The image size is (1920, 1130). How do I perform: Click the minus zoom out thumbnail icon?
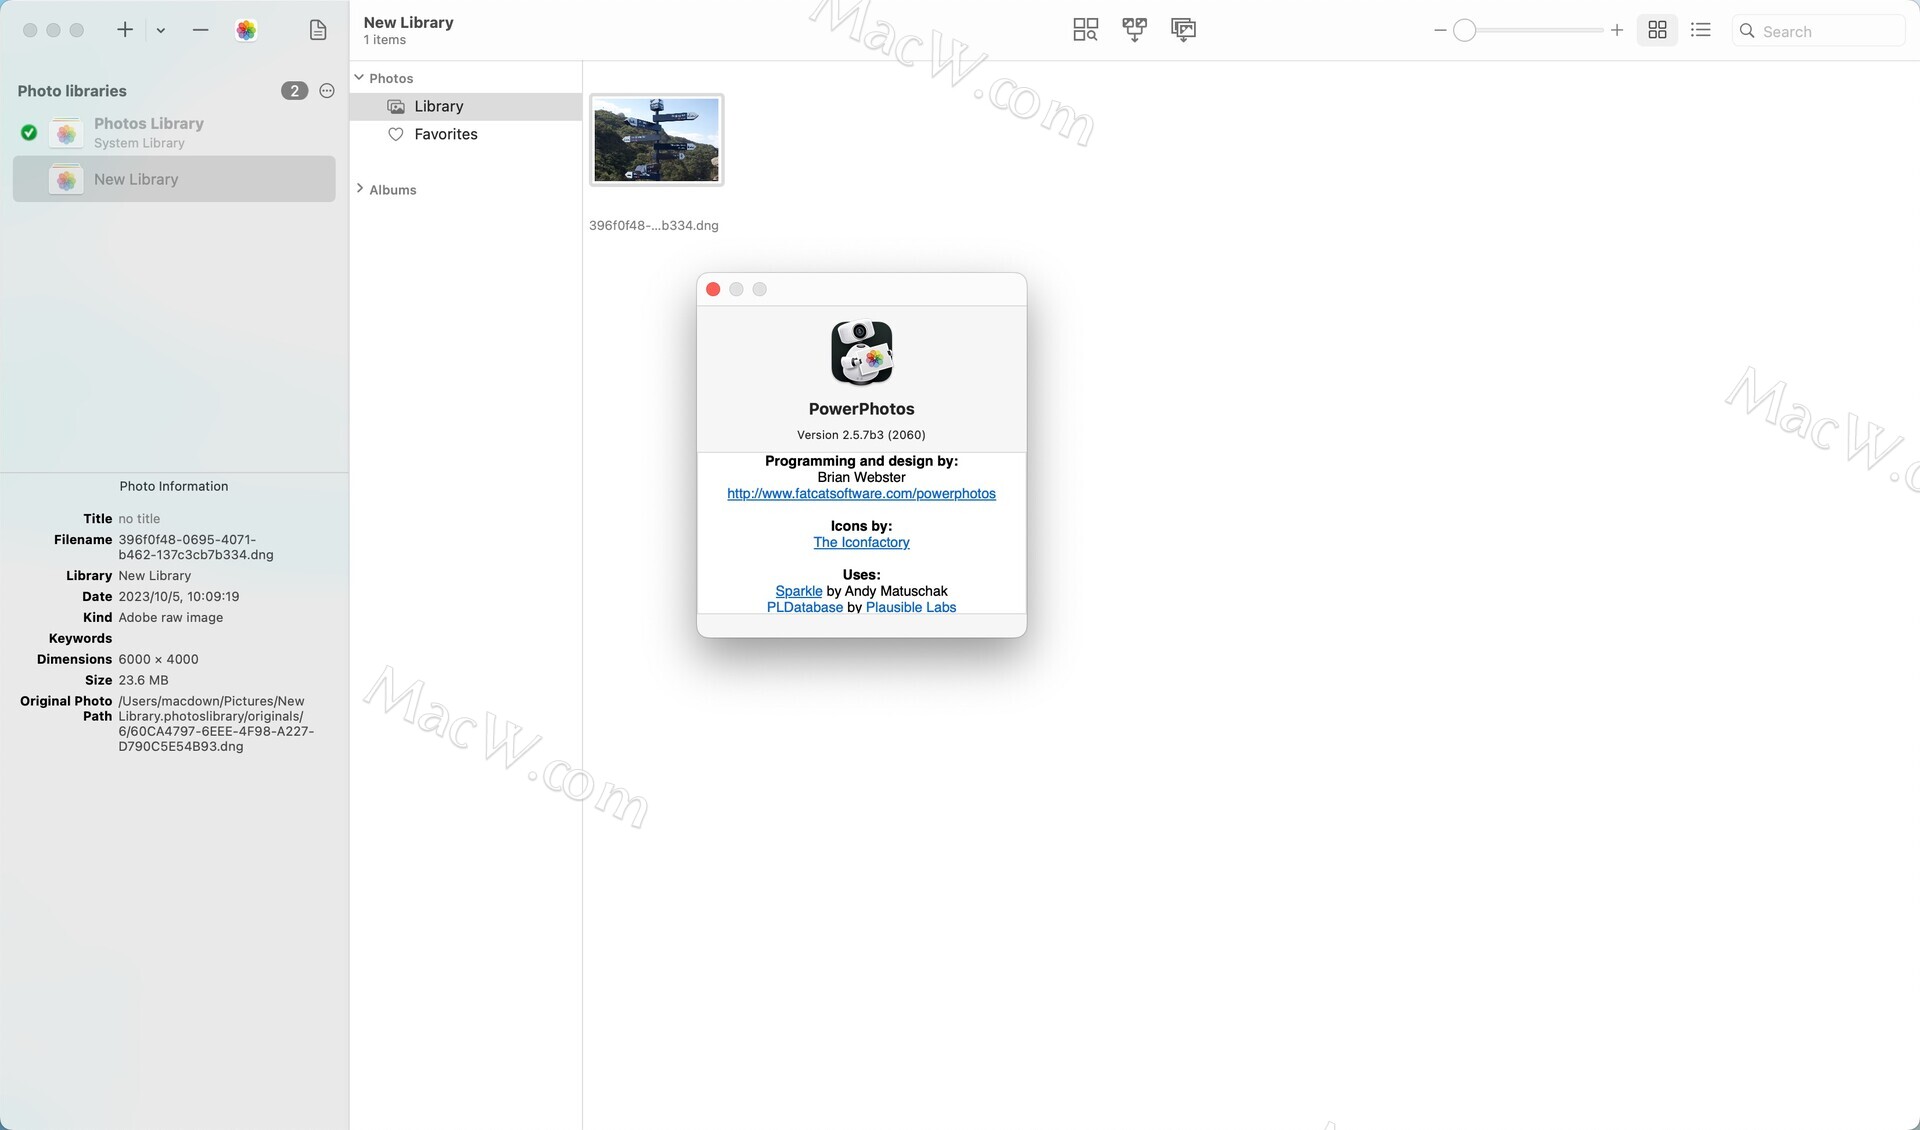coord(1440,31)
